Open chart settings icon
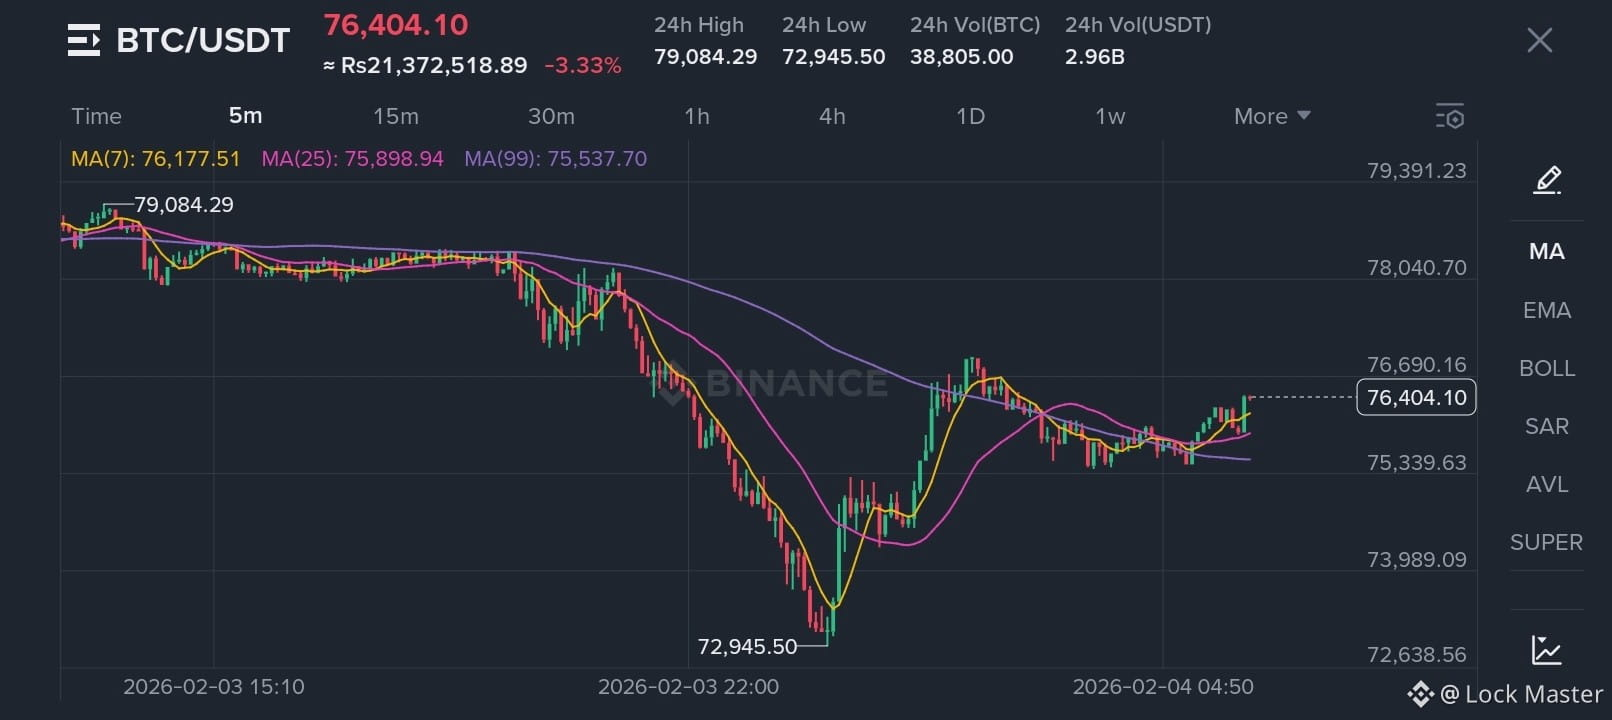This screenshot has height=720, width=1612. 1450,116
